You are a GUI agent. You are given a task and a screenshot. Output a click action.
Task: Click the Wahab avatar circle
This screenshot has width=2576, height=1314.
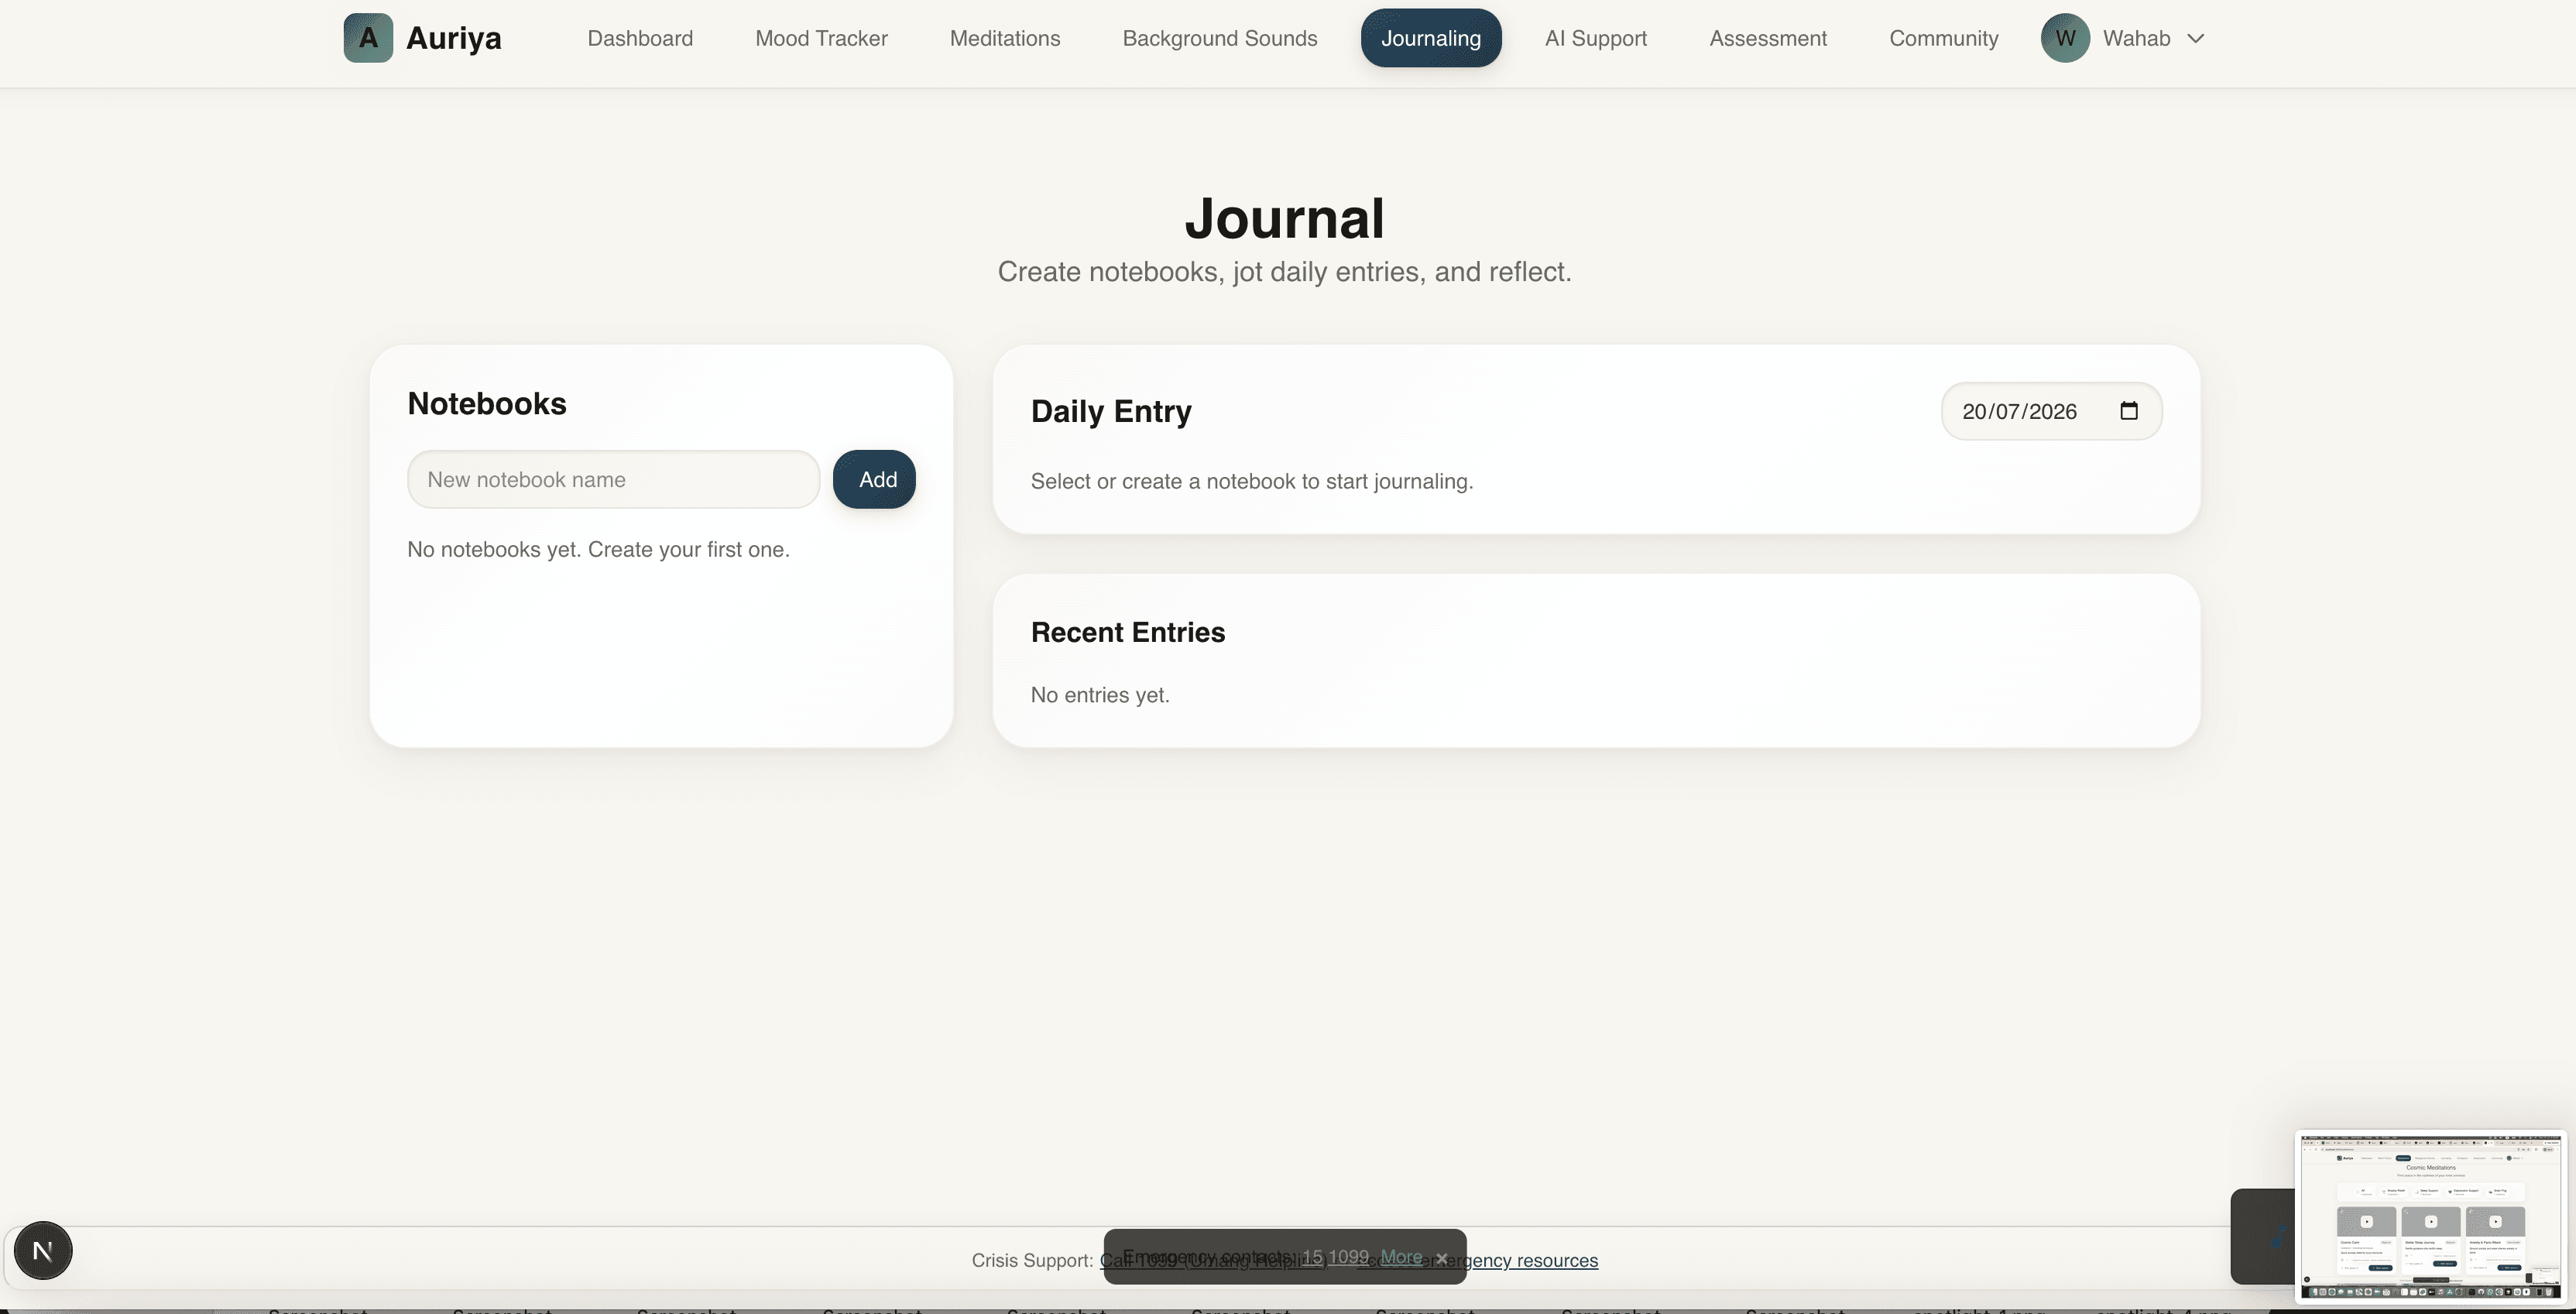pos(2065,38)
